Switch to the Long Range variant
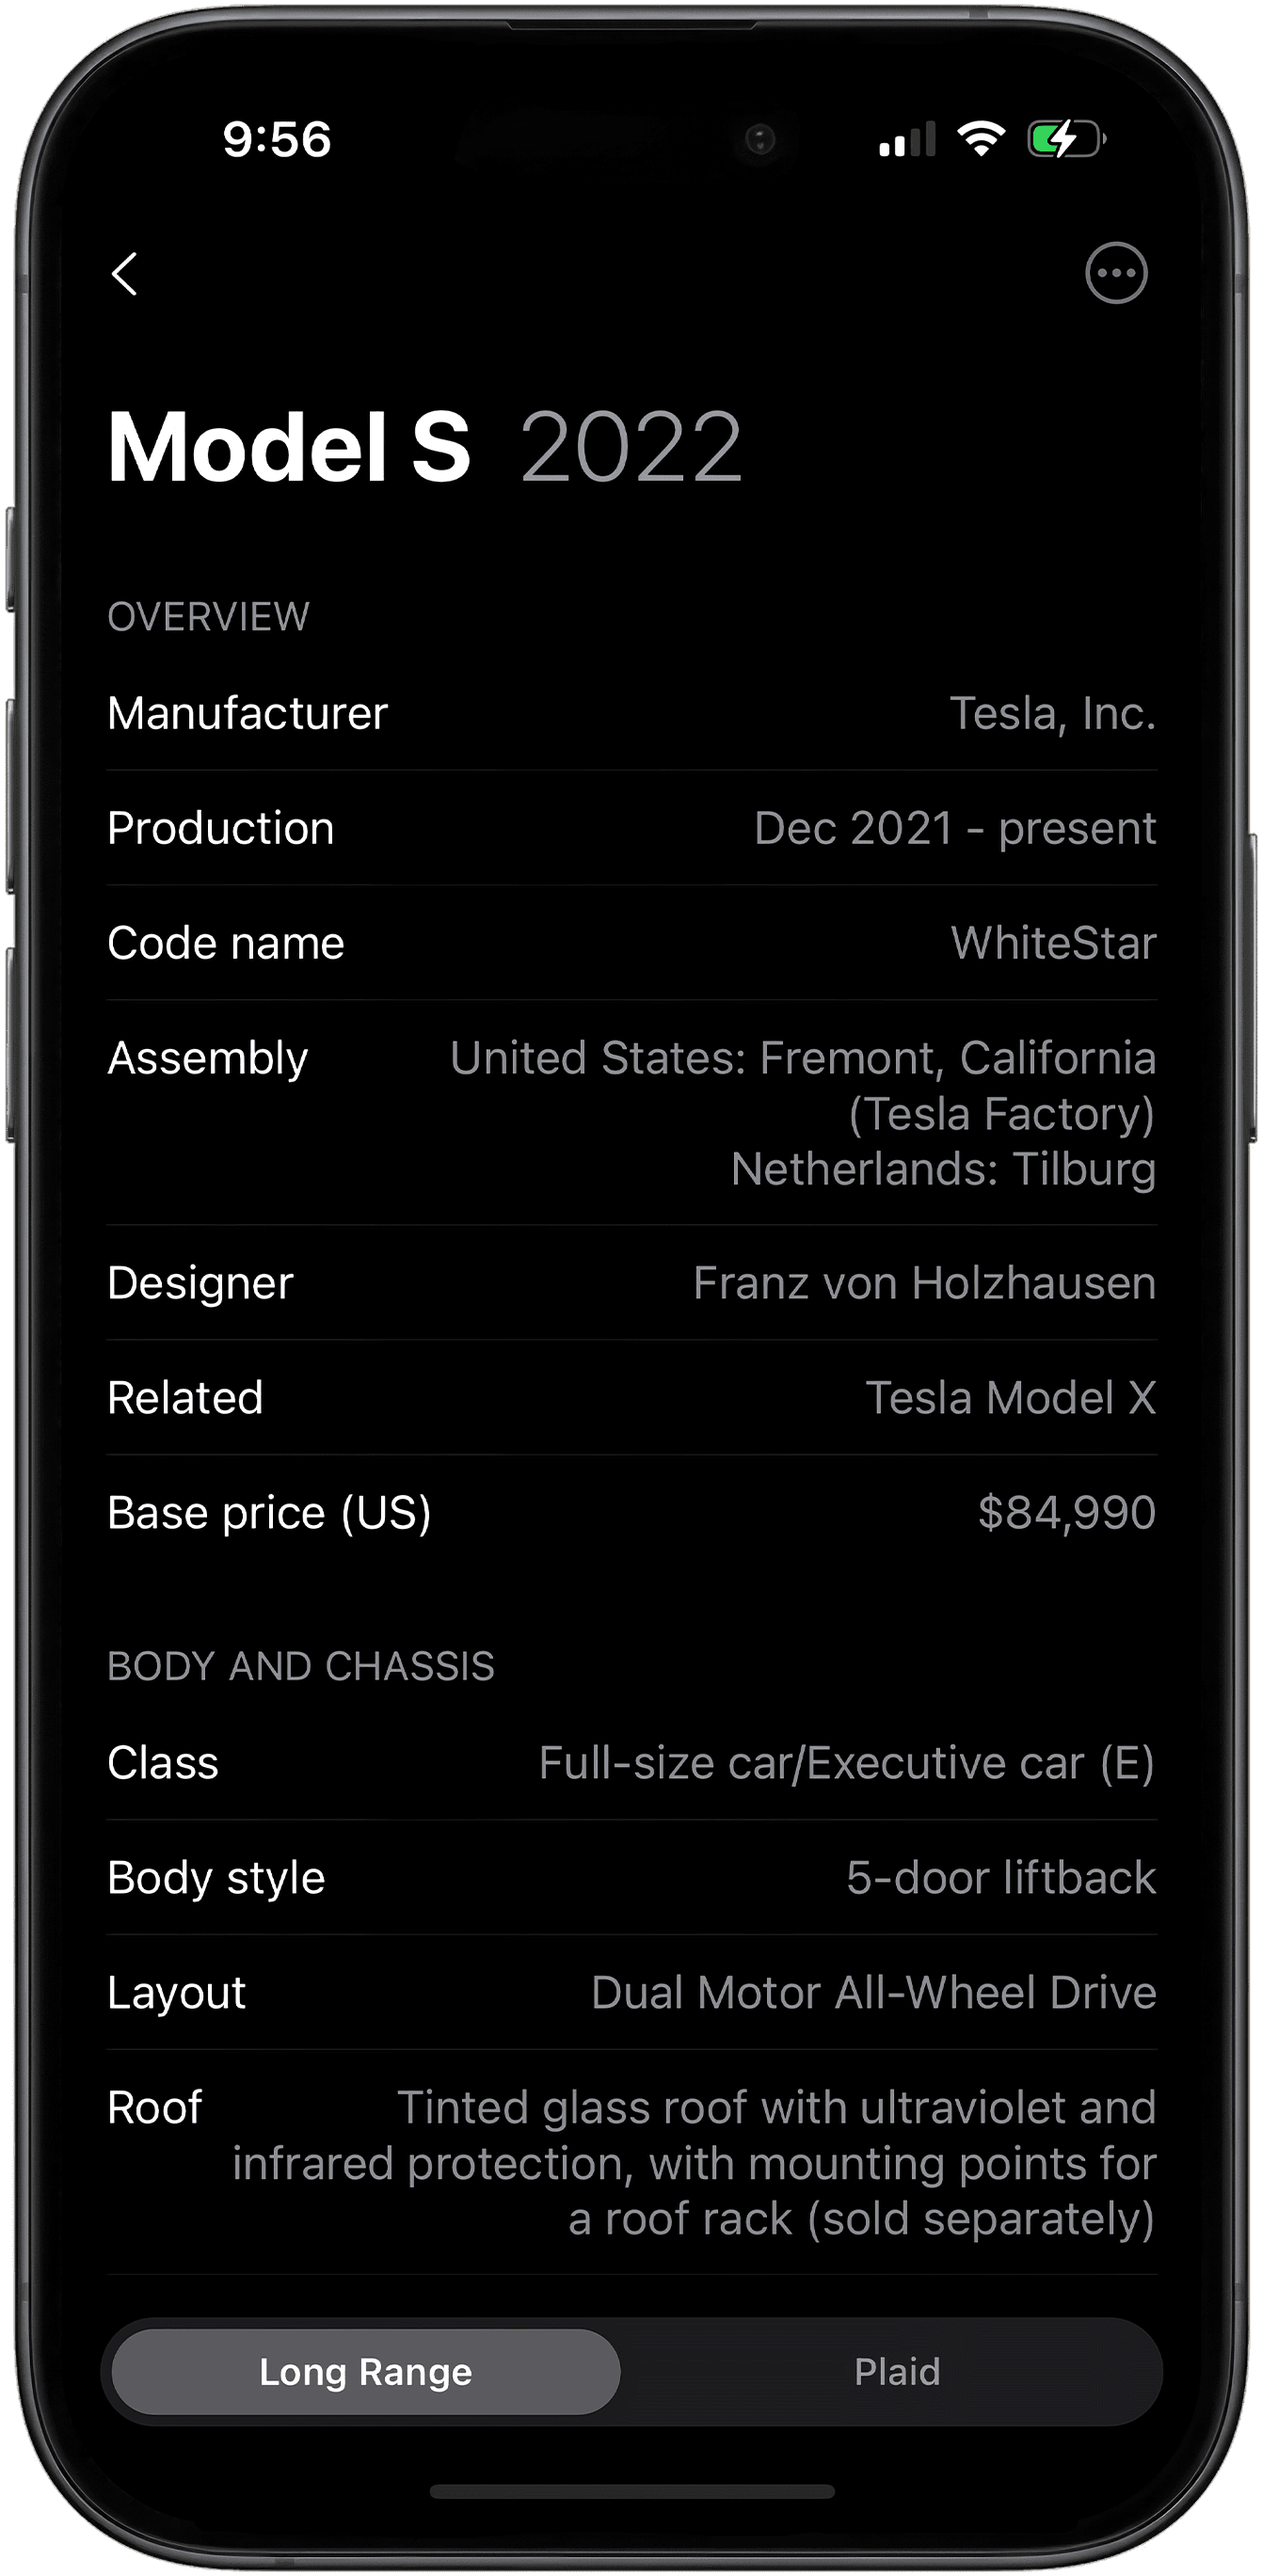The image size is (1262, 2576). tap(366, 2371)
